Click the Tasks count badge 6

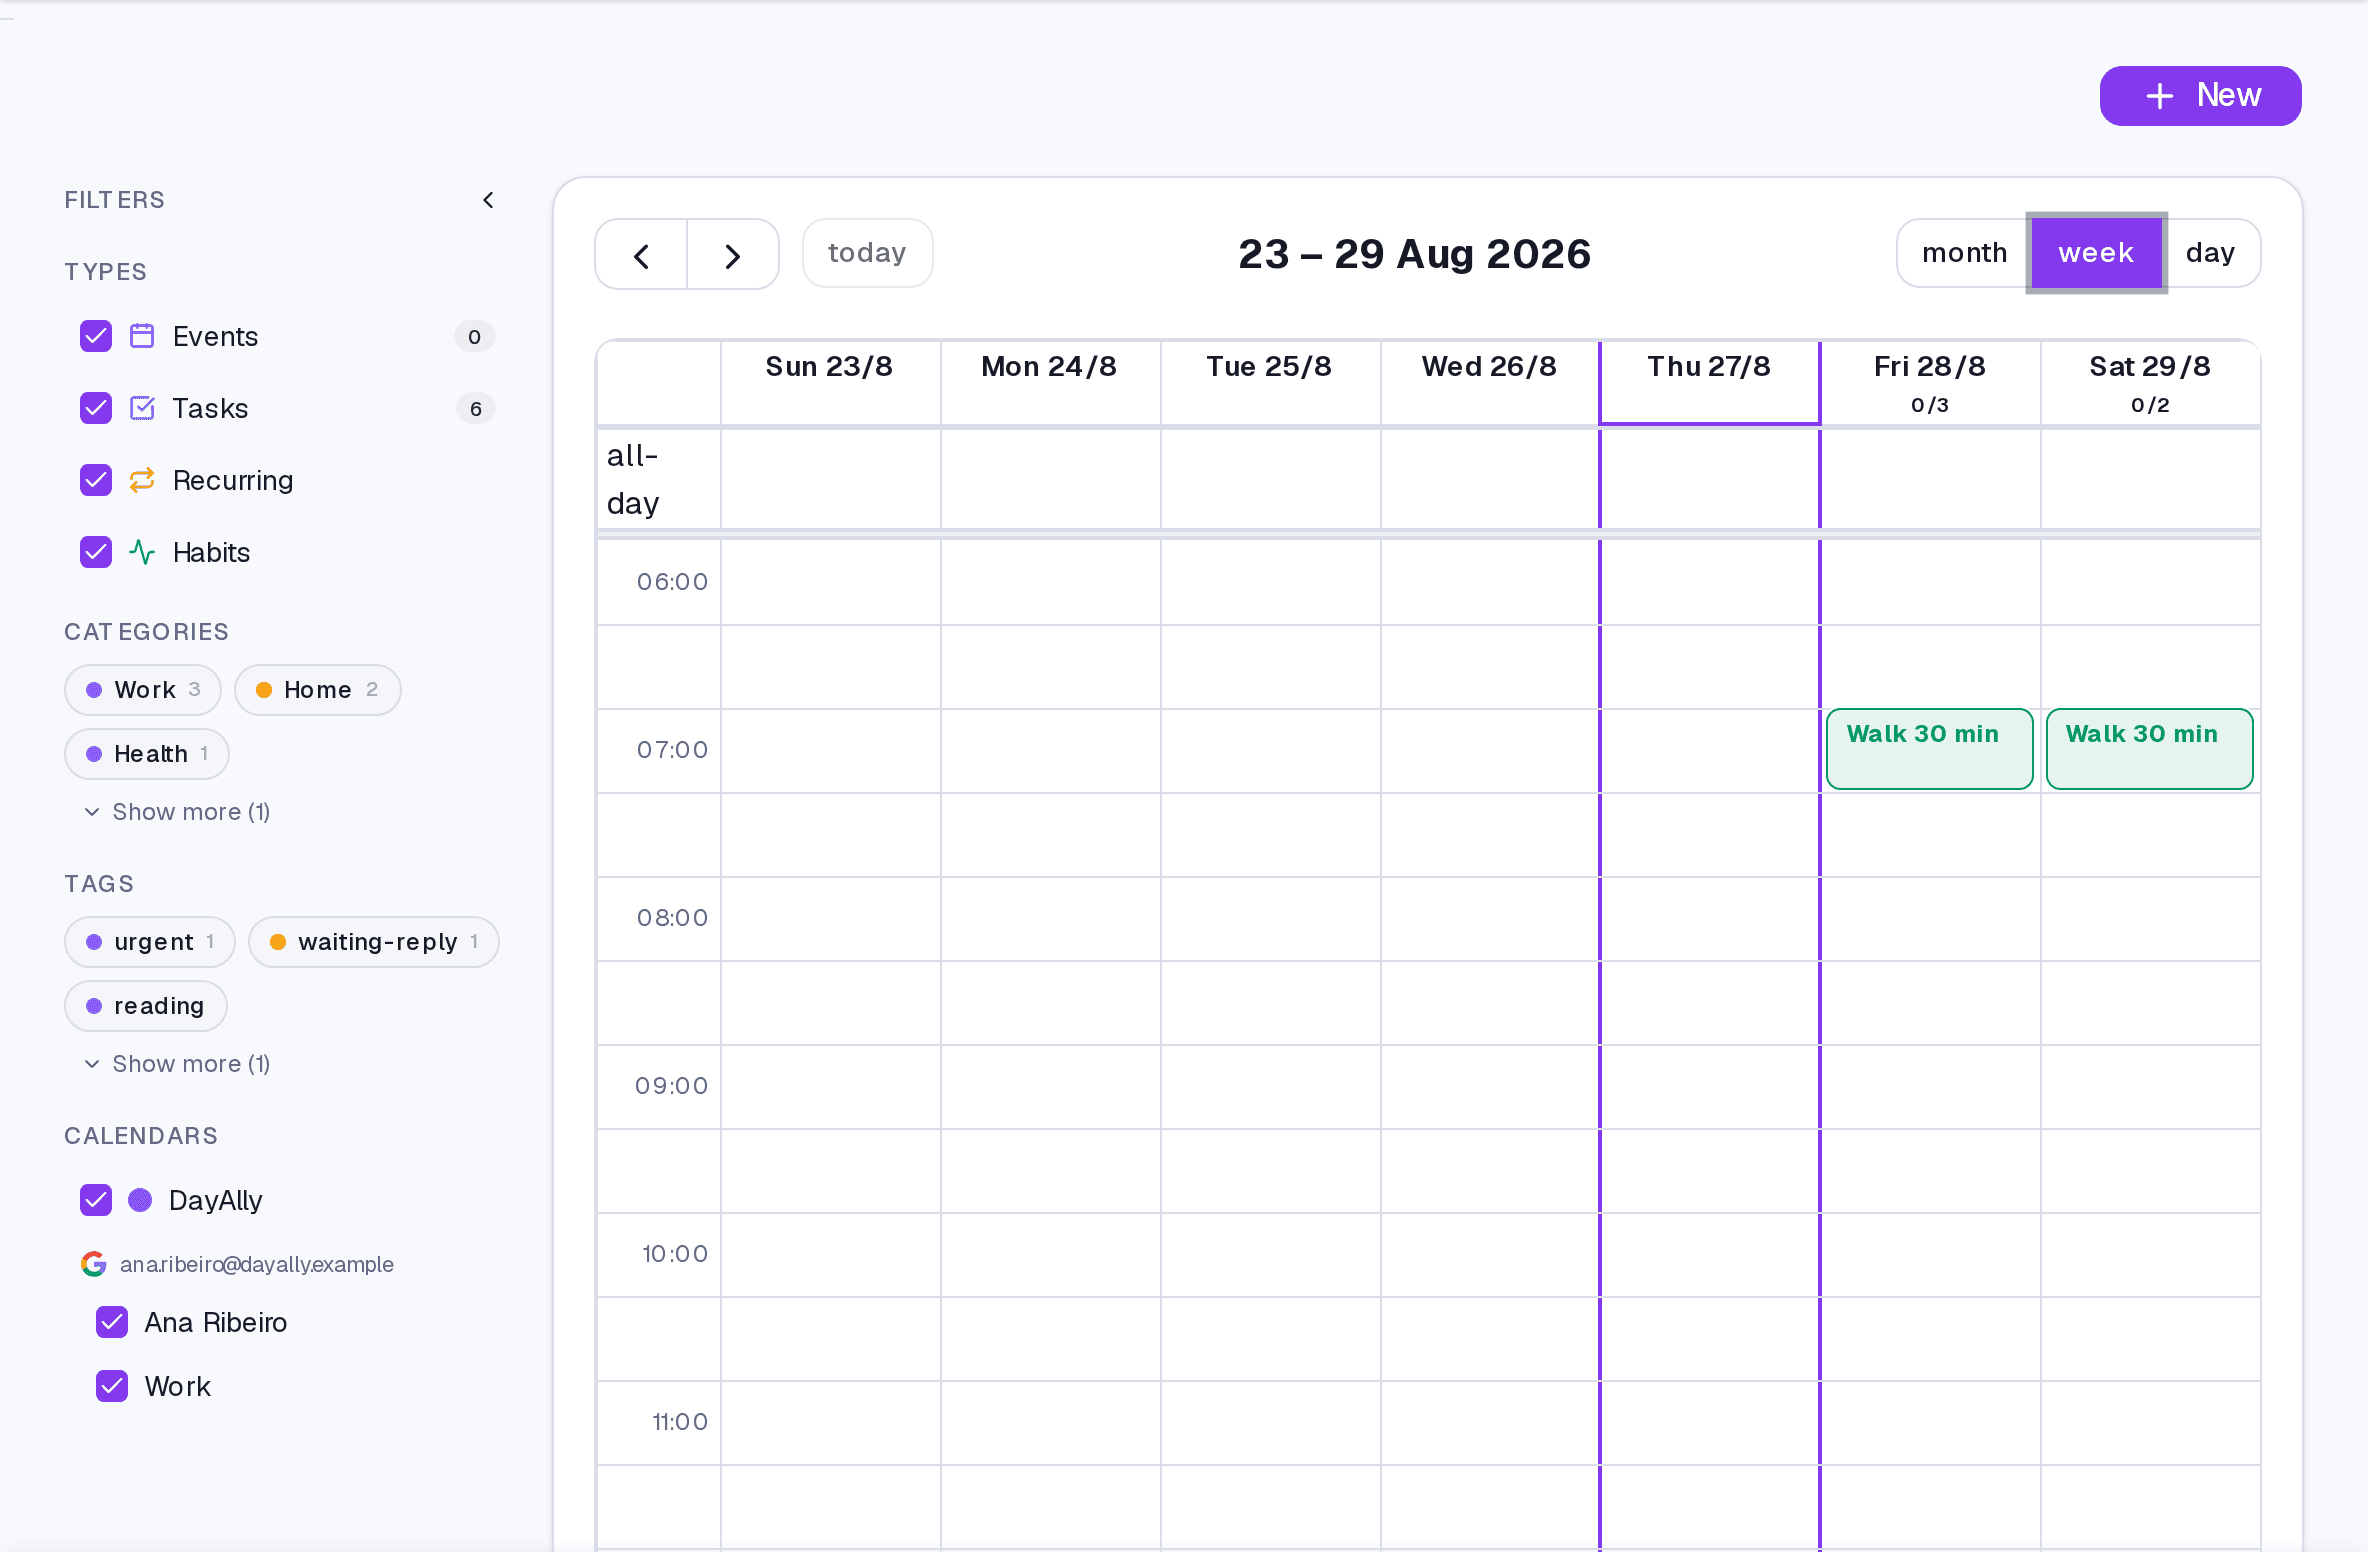(476, 409)
